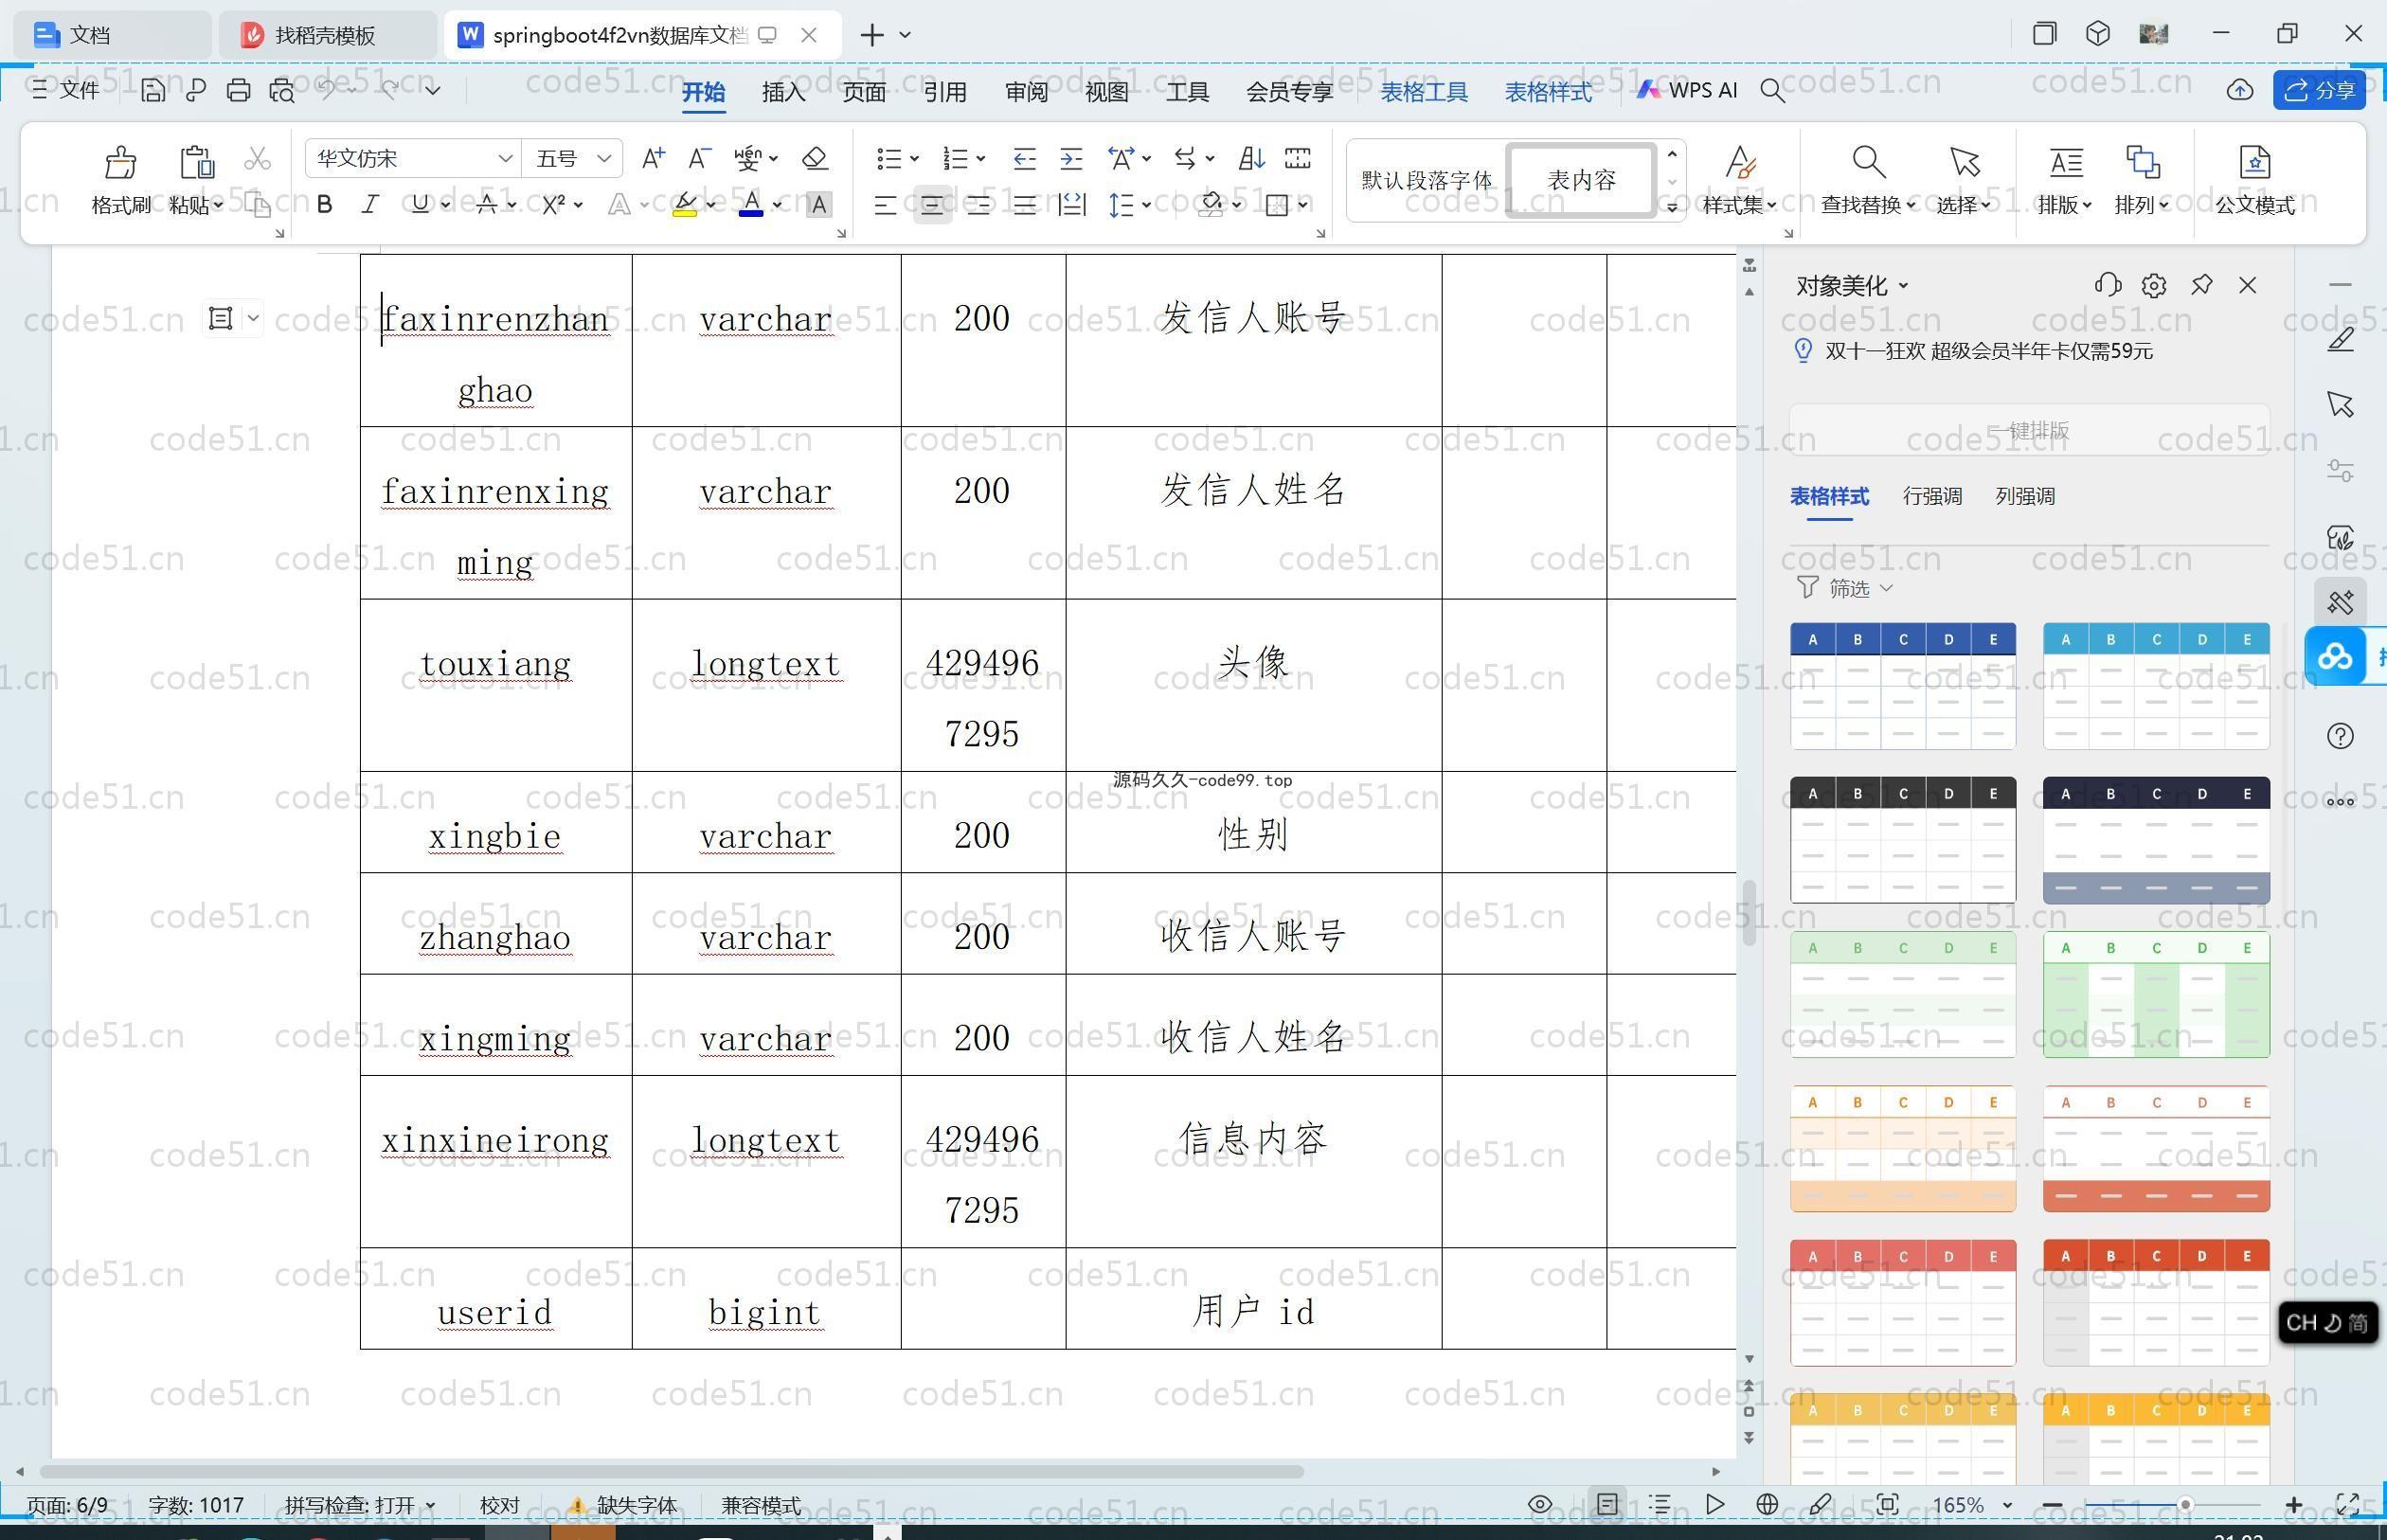
Task: Increase font size with A+ icon
Action: coord(653,158)
